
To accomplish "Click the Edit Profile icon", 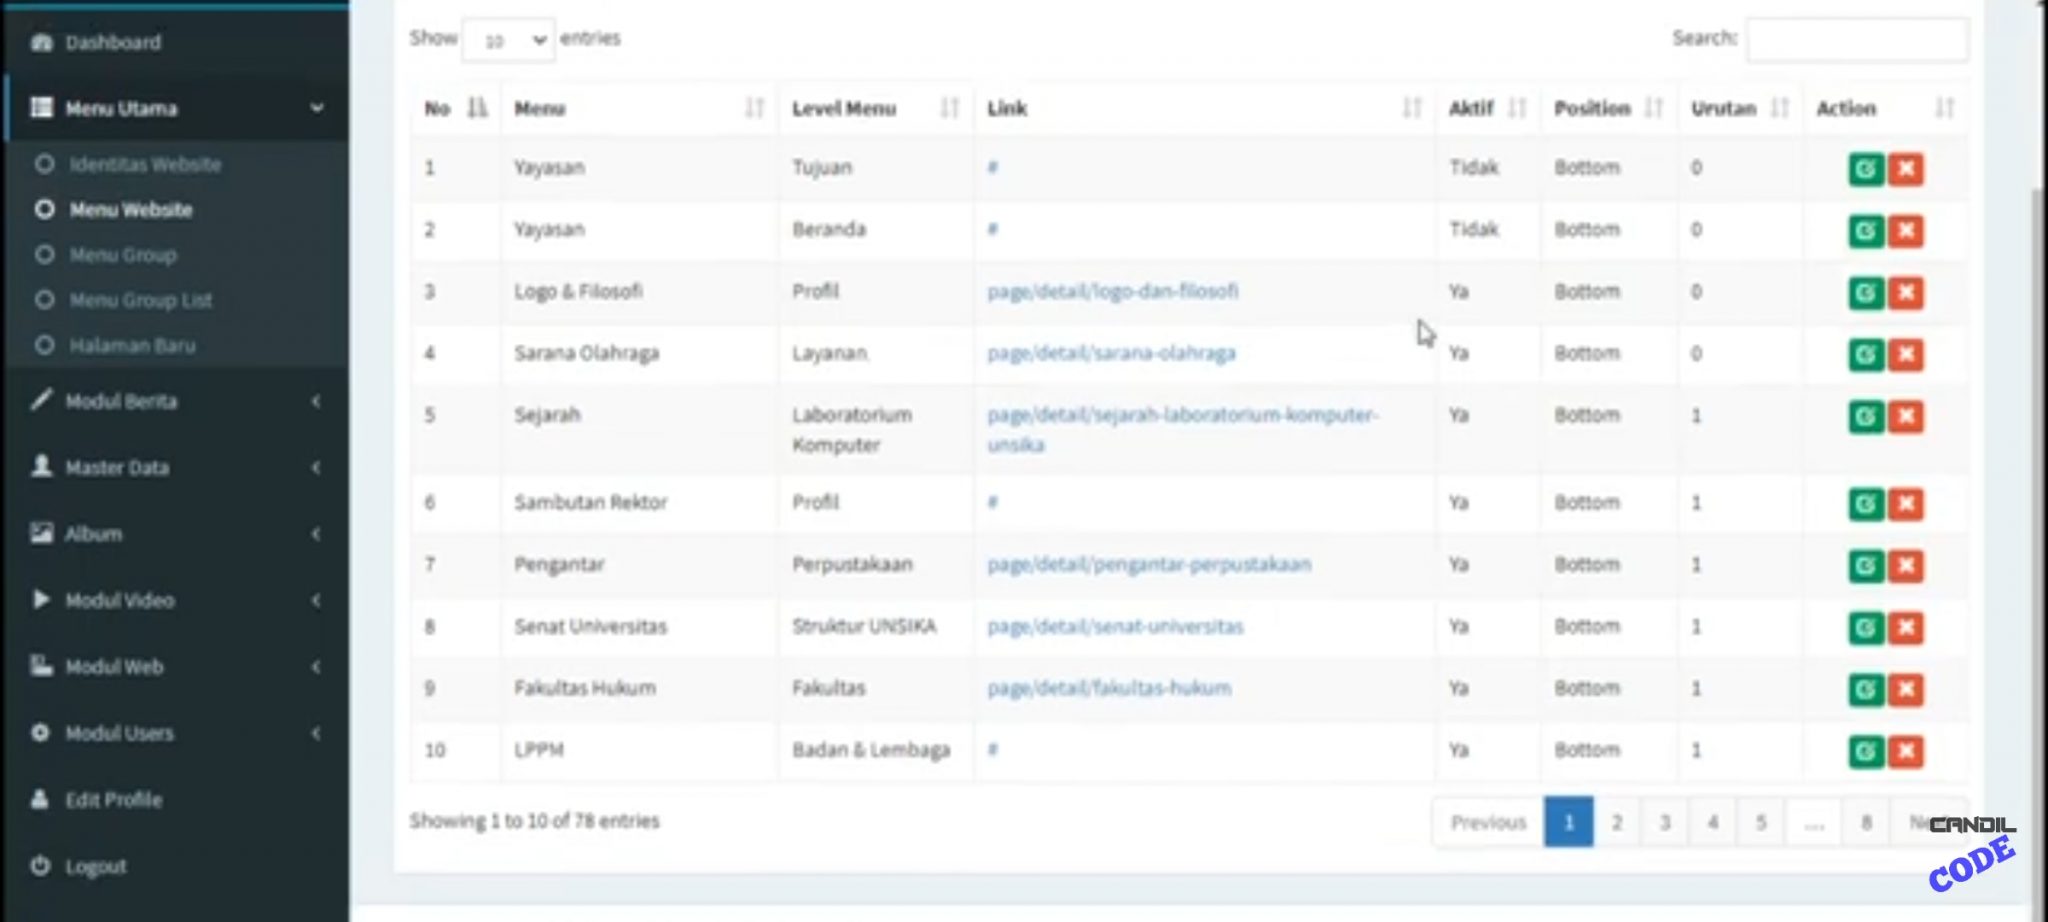I will click(x=40, y=799).
